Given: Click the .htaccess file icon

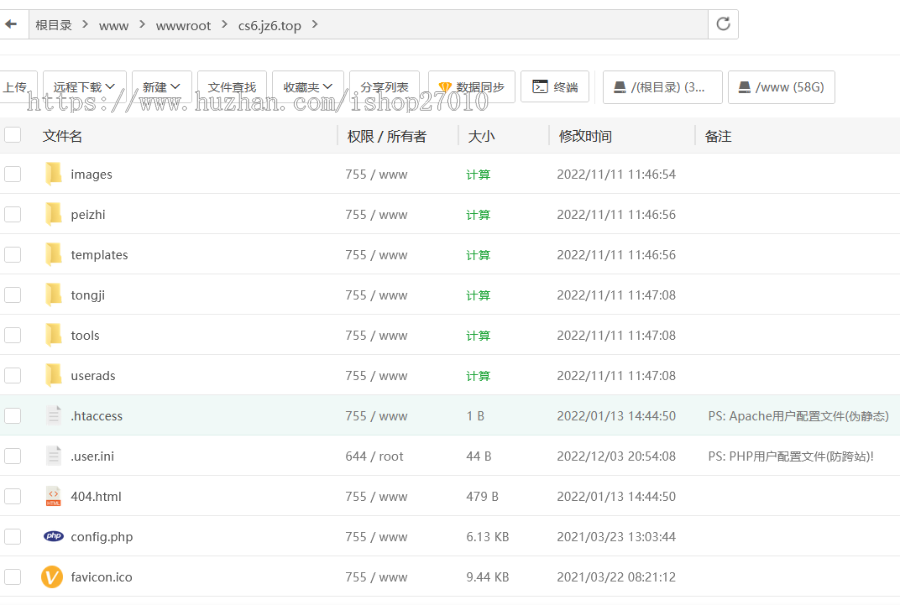Looking at the screenshot, I should tap(53, 415).
